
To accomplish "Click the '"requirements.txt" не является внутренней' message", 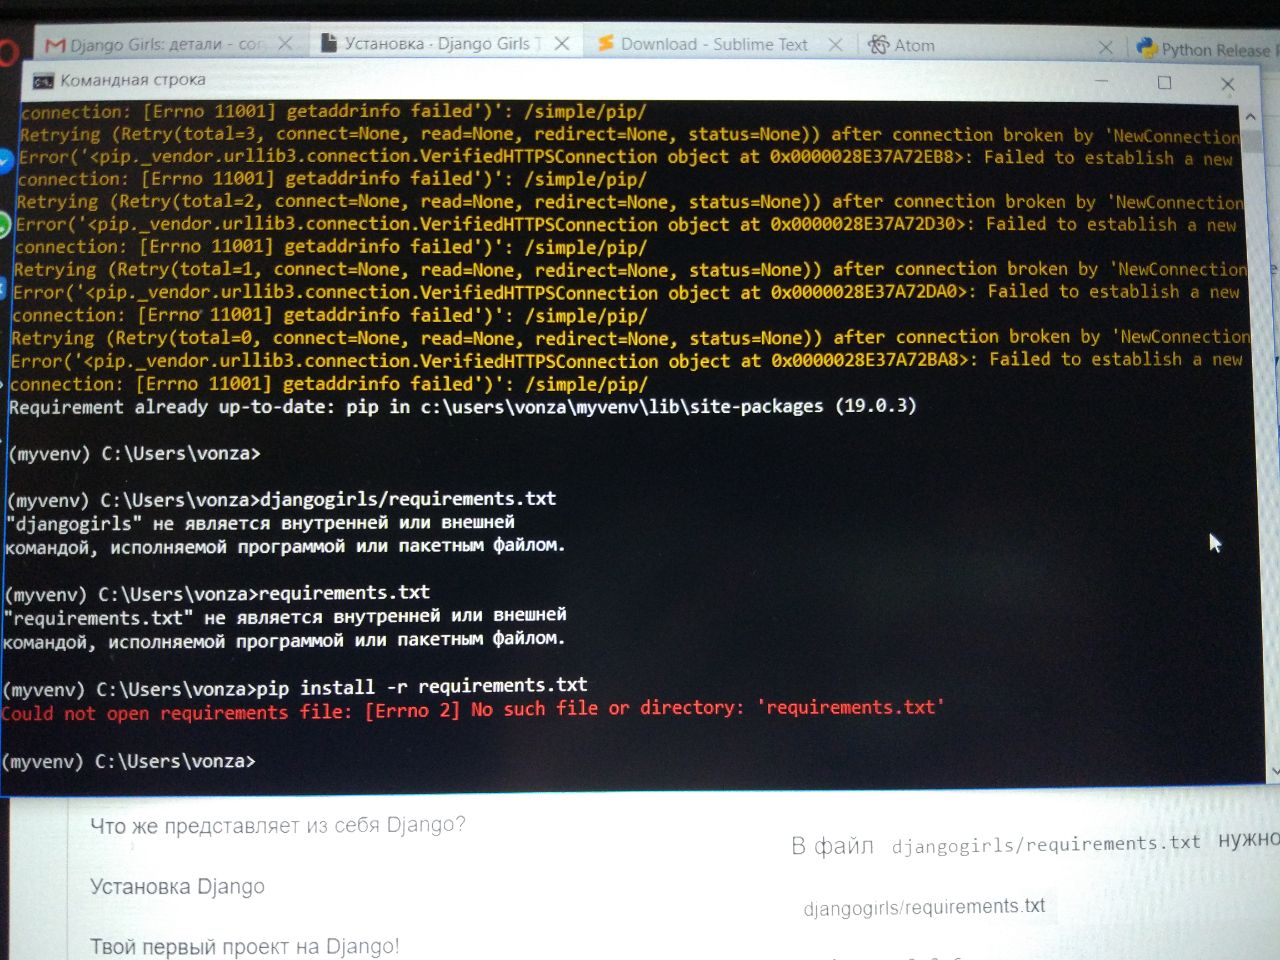I will (x=284, y=627).
